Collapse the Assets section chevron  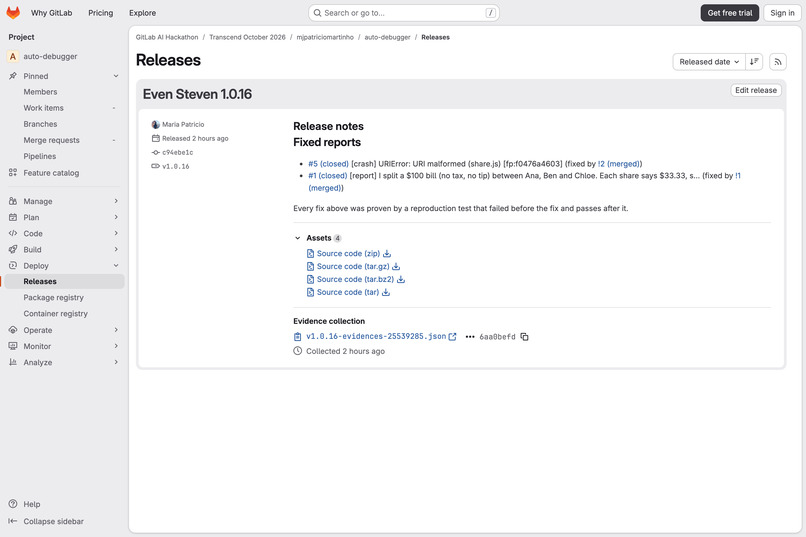[298, 238]
